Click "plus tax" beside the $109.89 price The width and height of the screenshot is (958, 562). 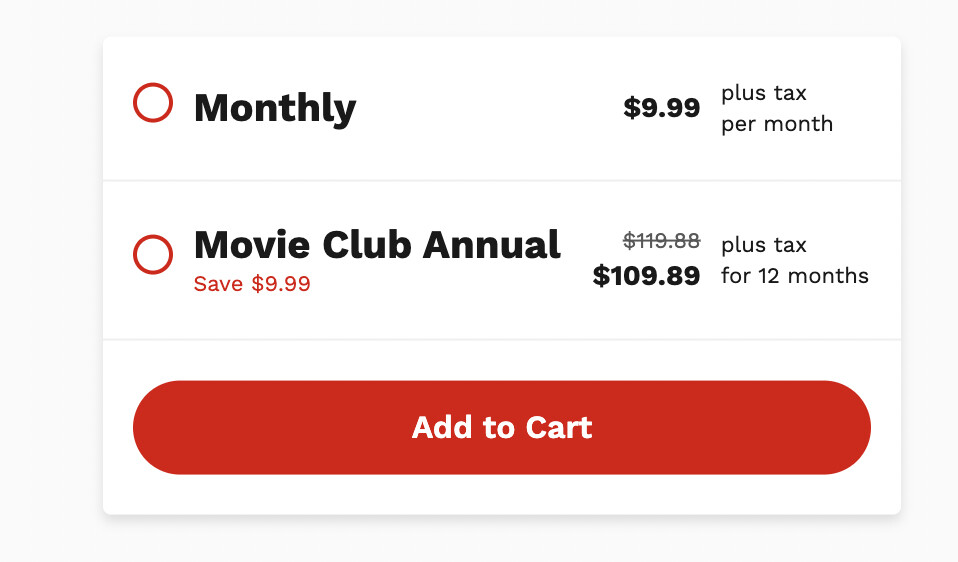(763, 245)
